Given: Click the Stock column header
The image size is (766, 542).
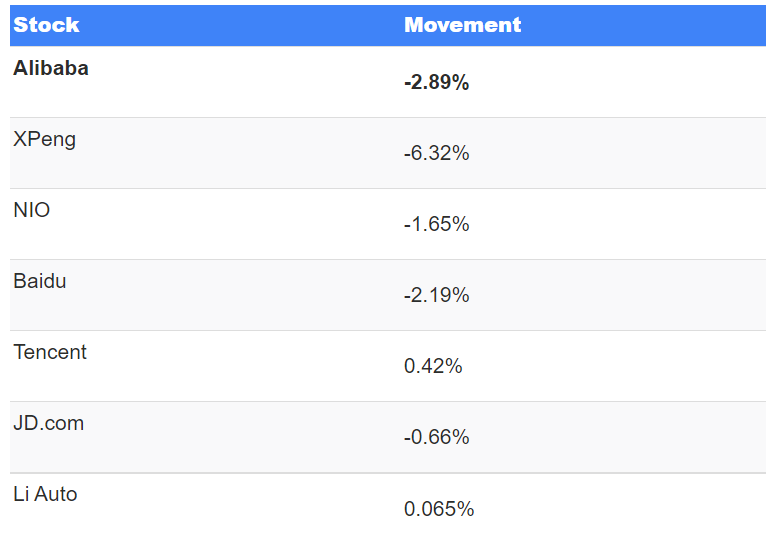Looking at the screenshot, I should [x=46, y=25].
